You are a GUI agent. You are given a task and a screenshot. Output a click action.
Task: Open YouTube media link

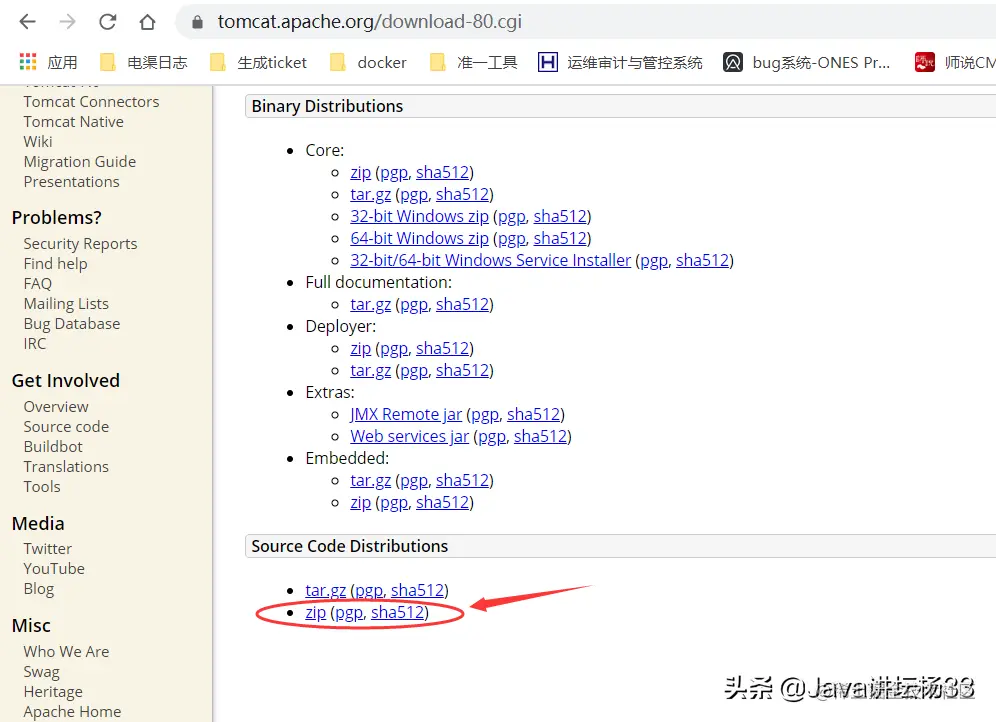(54, 568)
